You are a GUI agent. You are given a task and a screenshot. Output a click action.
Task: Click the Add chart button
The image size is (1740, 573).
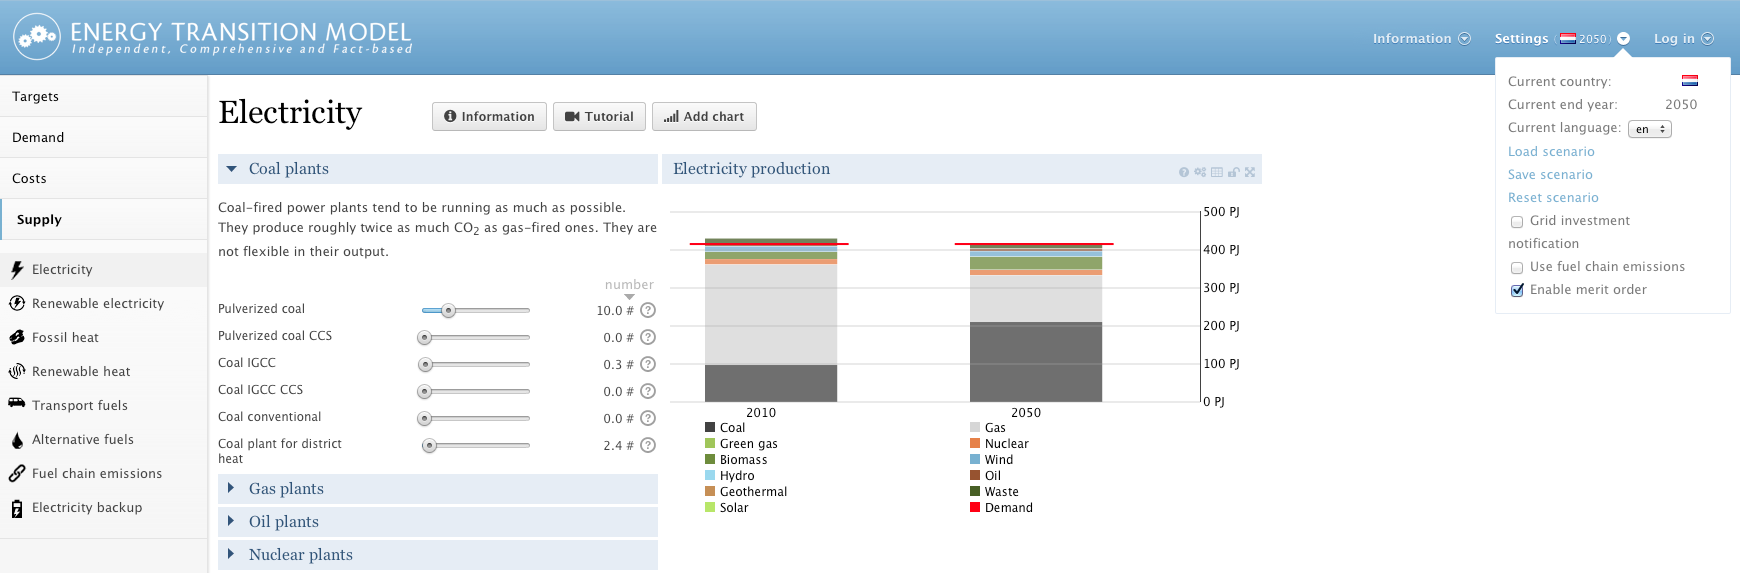(x=704, y=116)
